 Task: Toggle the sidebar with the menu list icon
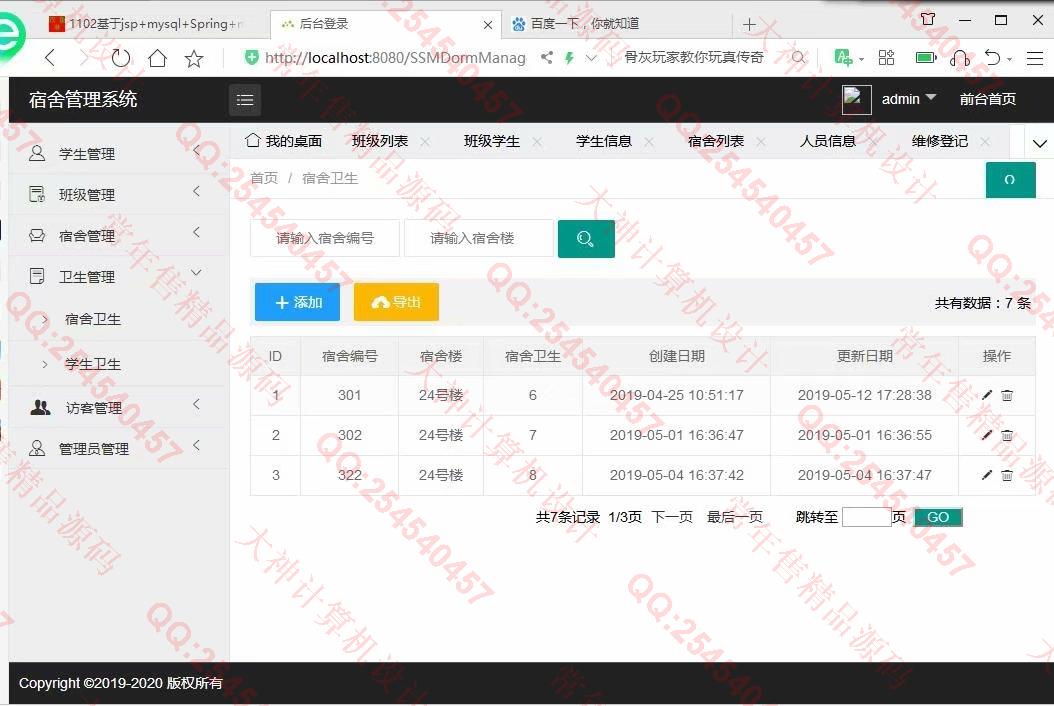pos(245,100)
